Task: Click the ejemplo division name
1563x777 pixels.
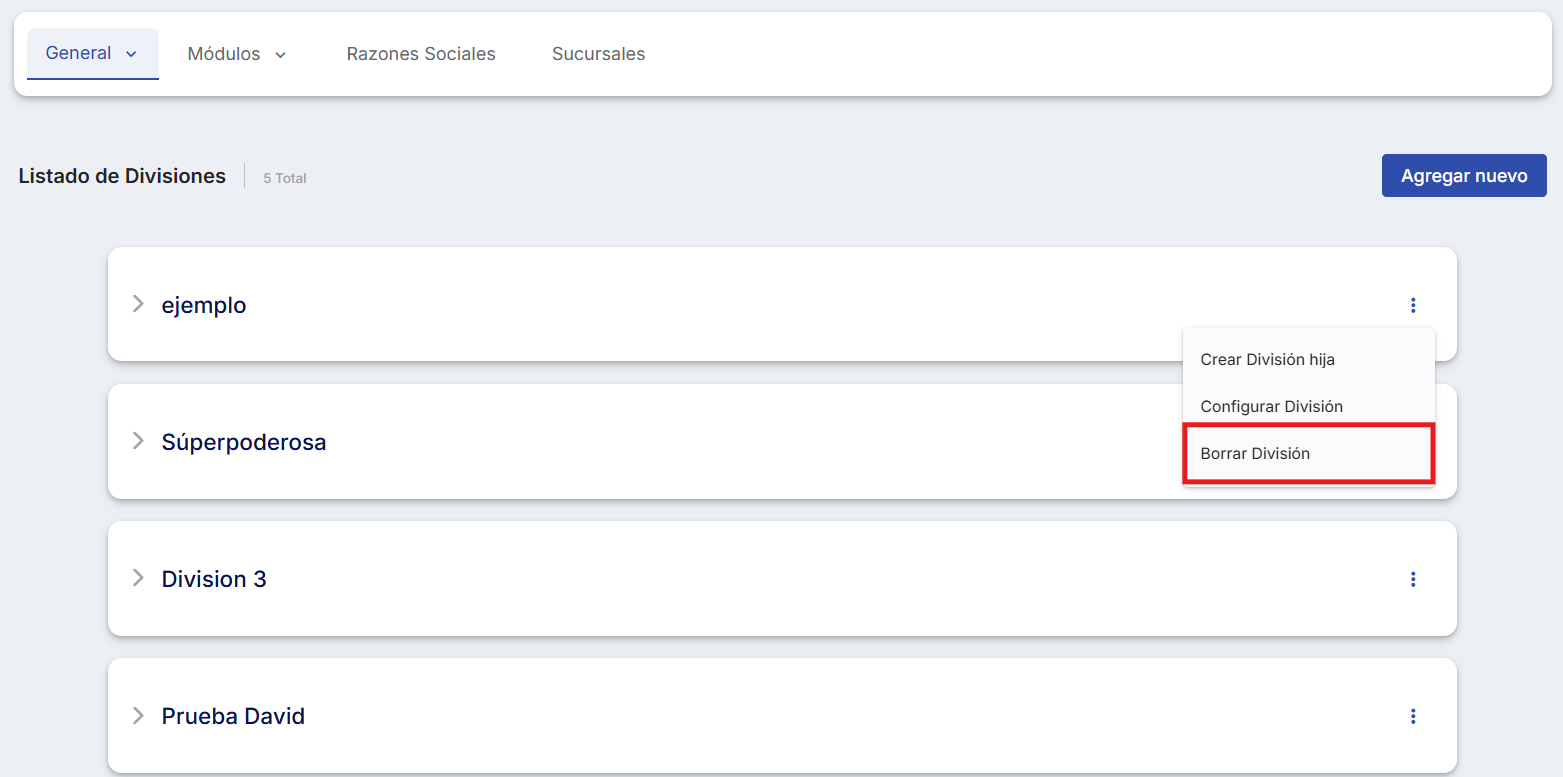Action: (x=204, y=305)
